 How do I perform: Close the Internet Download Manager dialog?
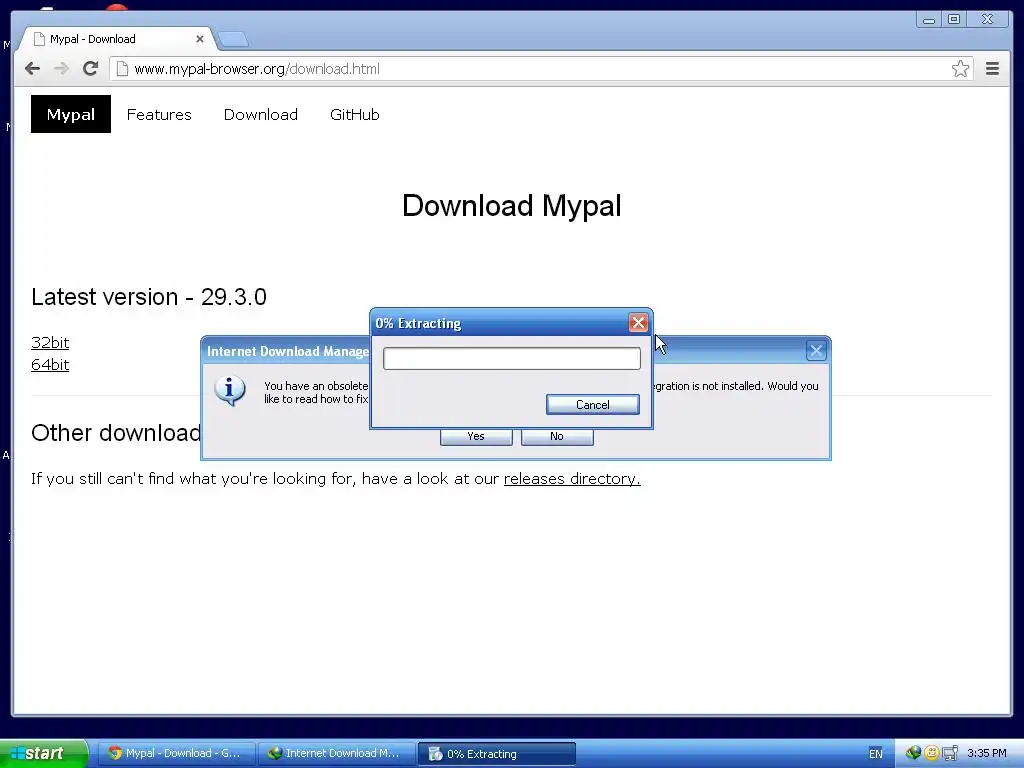[816, 351]
